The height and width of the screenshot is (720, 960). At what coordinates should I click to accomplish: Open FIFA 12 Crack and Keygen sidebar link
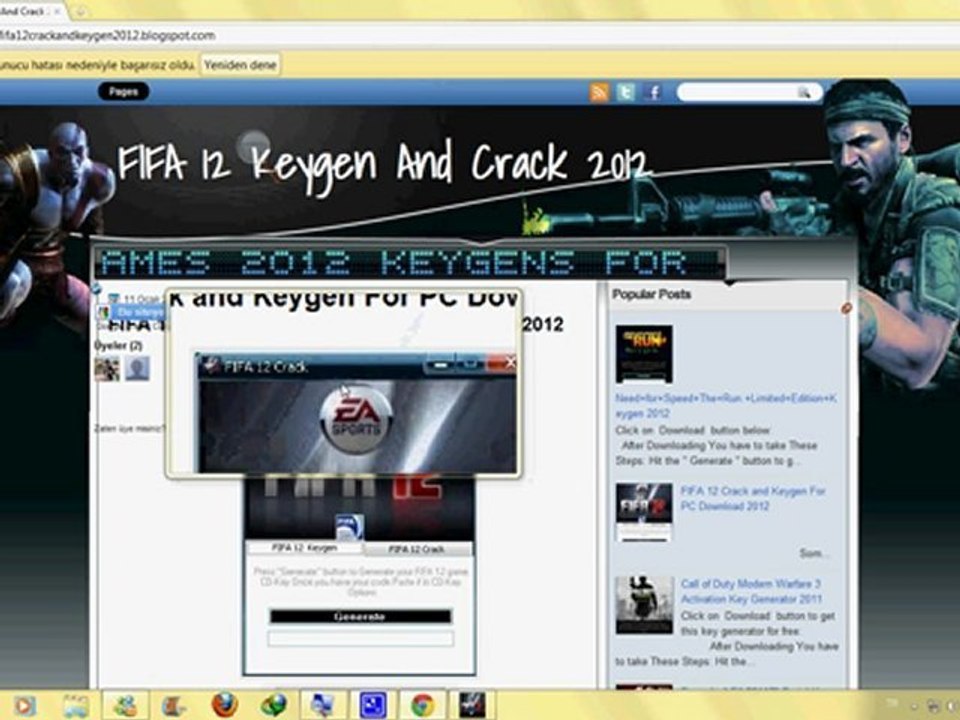coord(753,498)
